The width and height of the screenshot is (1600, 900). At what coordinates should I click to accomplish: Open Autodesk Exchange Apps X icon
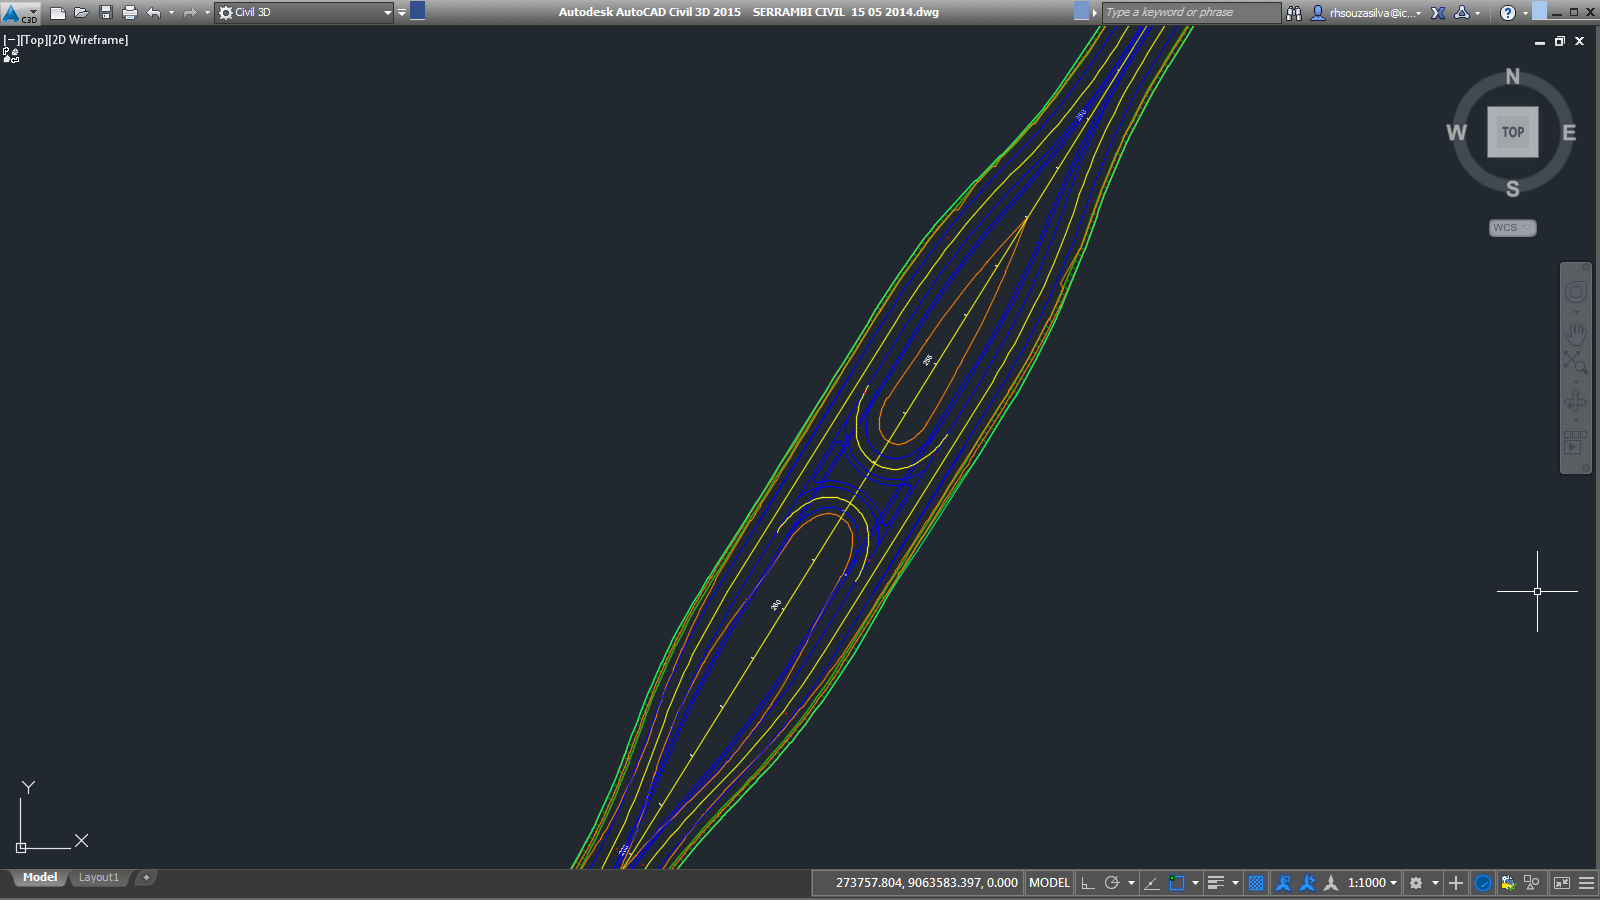tap(1438, 13)
